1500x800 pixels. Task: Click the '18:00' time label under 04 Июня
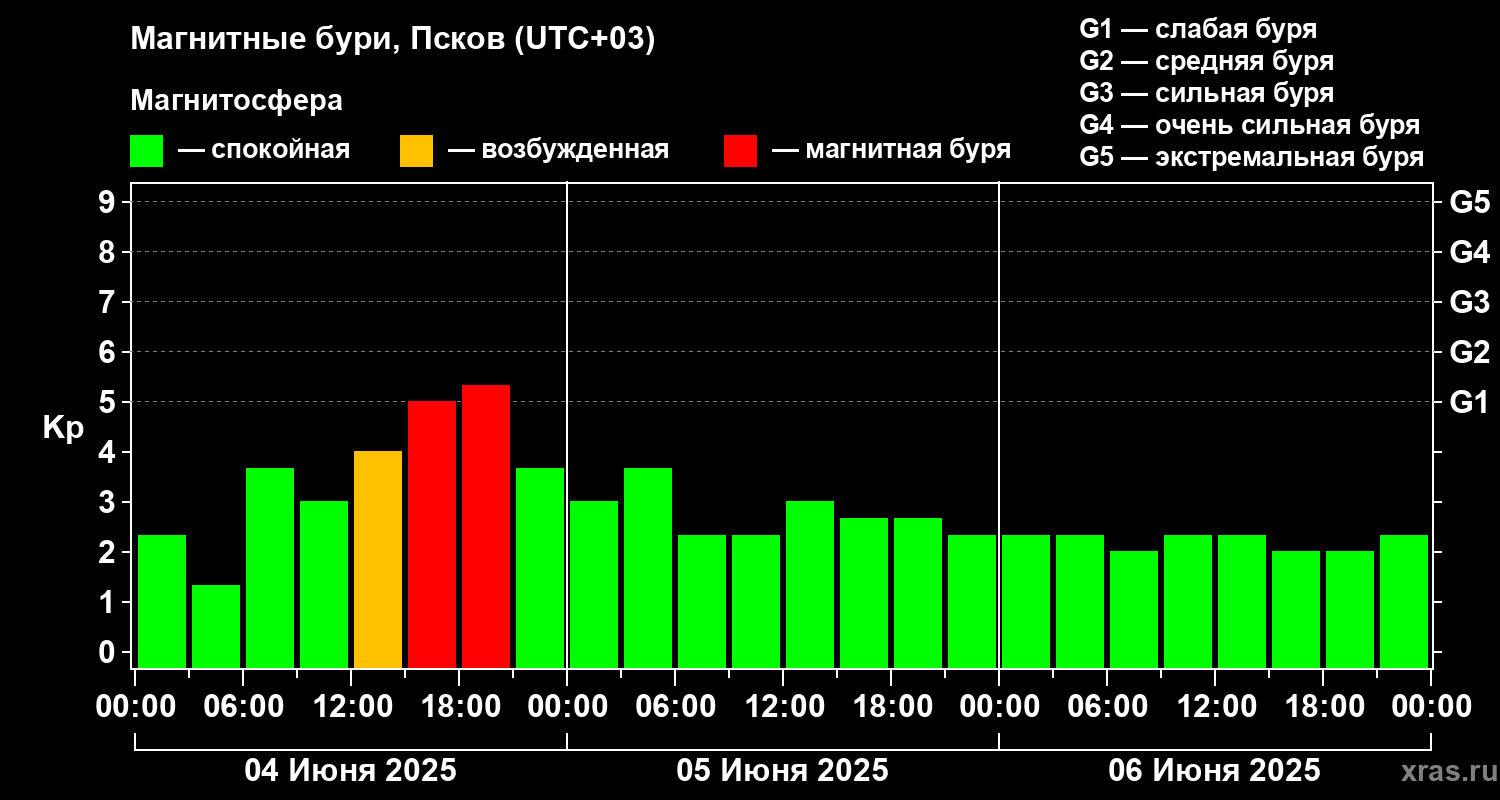[x=459, y=707]
